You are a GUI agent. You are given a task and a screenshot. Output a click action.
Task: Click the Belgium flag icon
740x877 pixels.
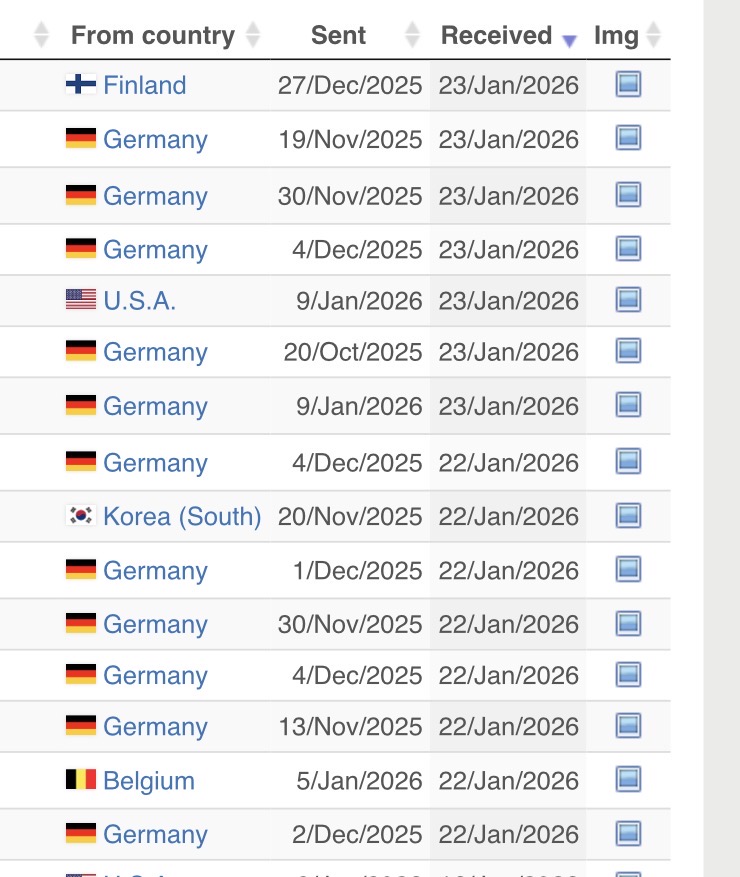coord(81,780)
